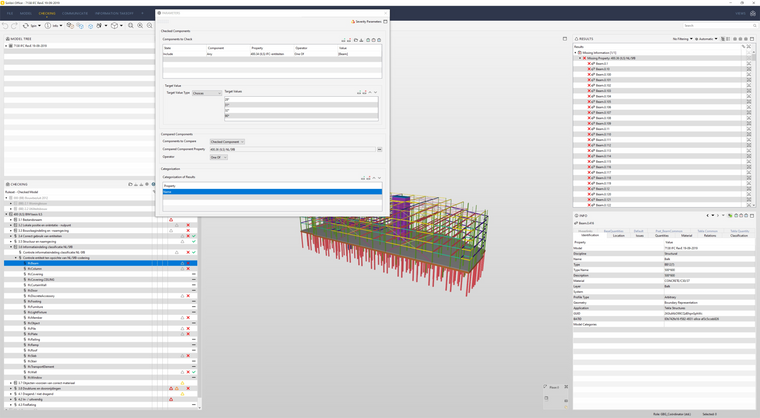The image size is (760, 418).
Task: Open the Target Value Type dropdown
Action: tap(207, 93)
